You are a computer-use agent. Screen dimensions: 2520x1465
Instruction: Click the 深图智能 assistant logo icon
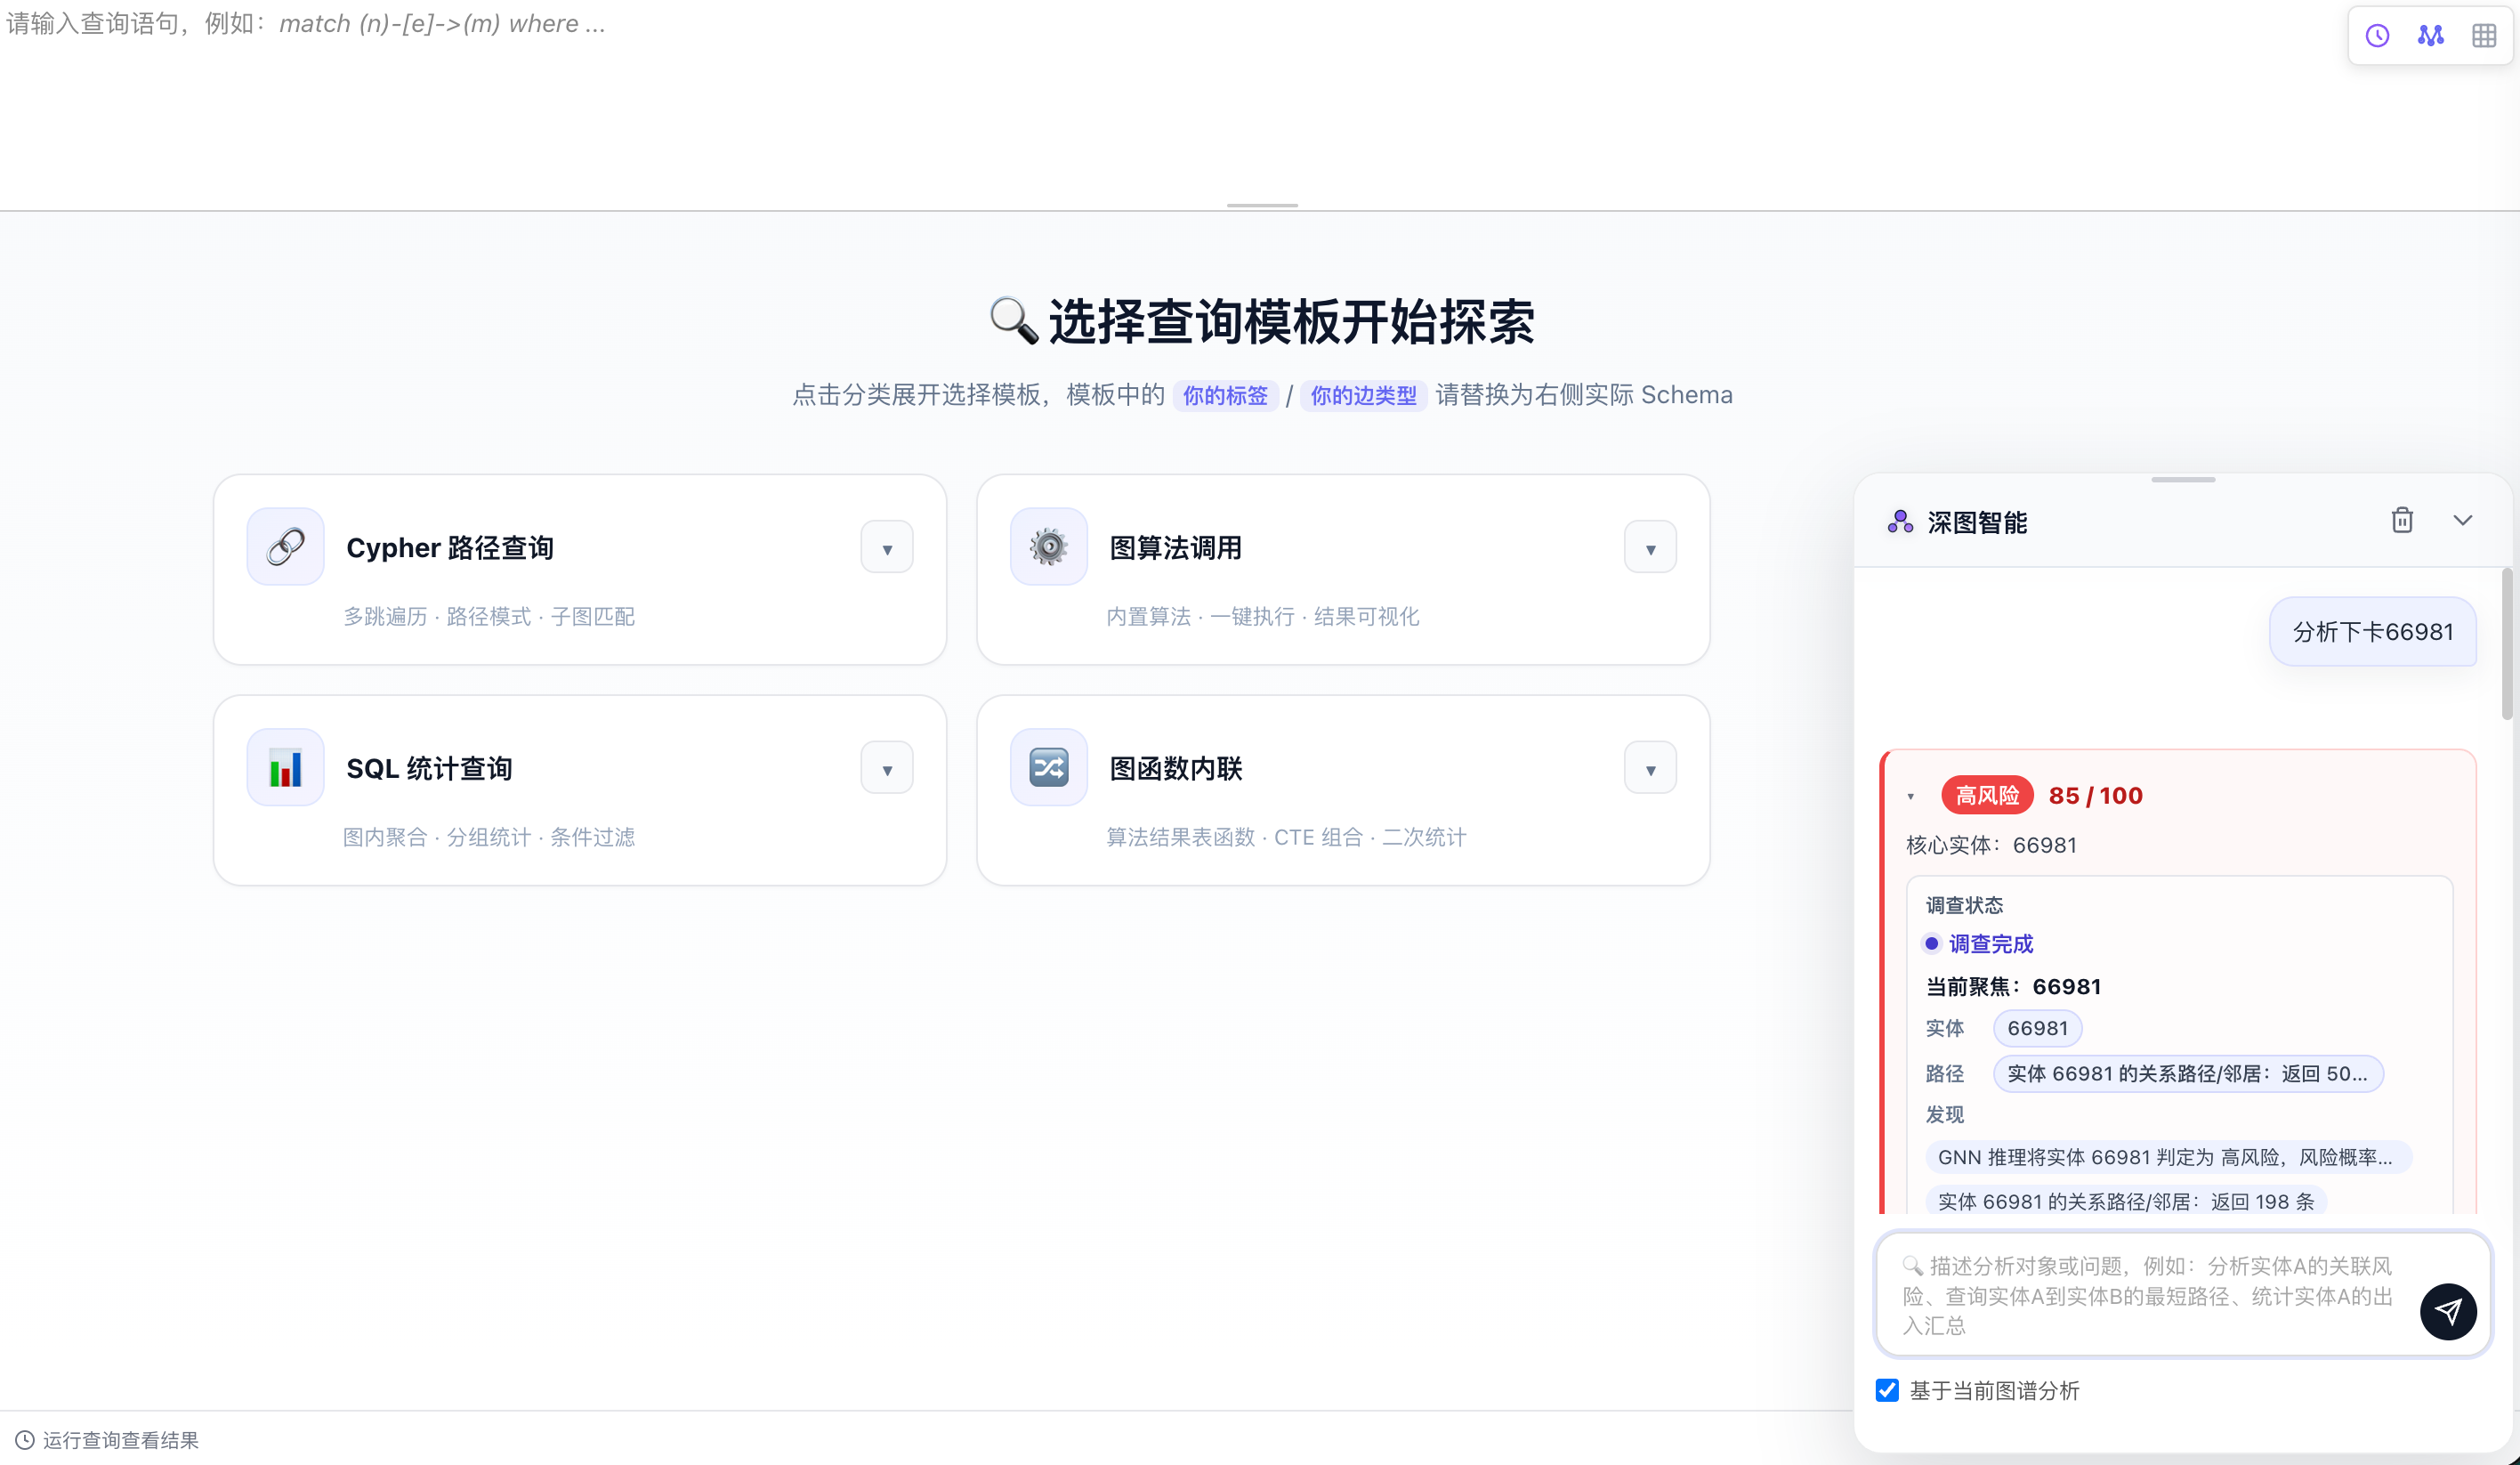[1900, 522]
